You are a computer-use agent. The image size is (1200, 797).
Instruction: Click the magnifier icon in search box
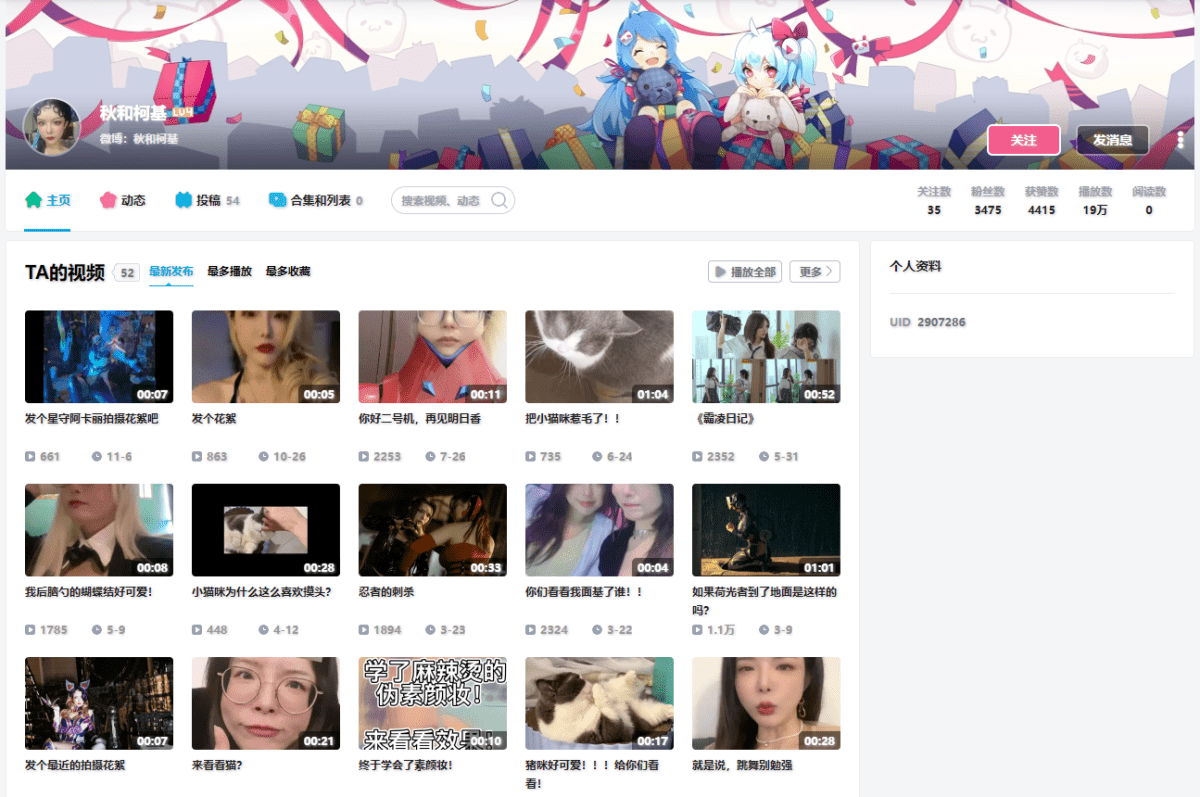[x=499, y=201]
